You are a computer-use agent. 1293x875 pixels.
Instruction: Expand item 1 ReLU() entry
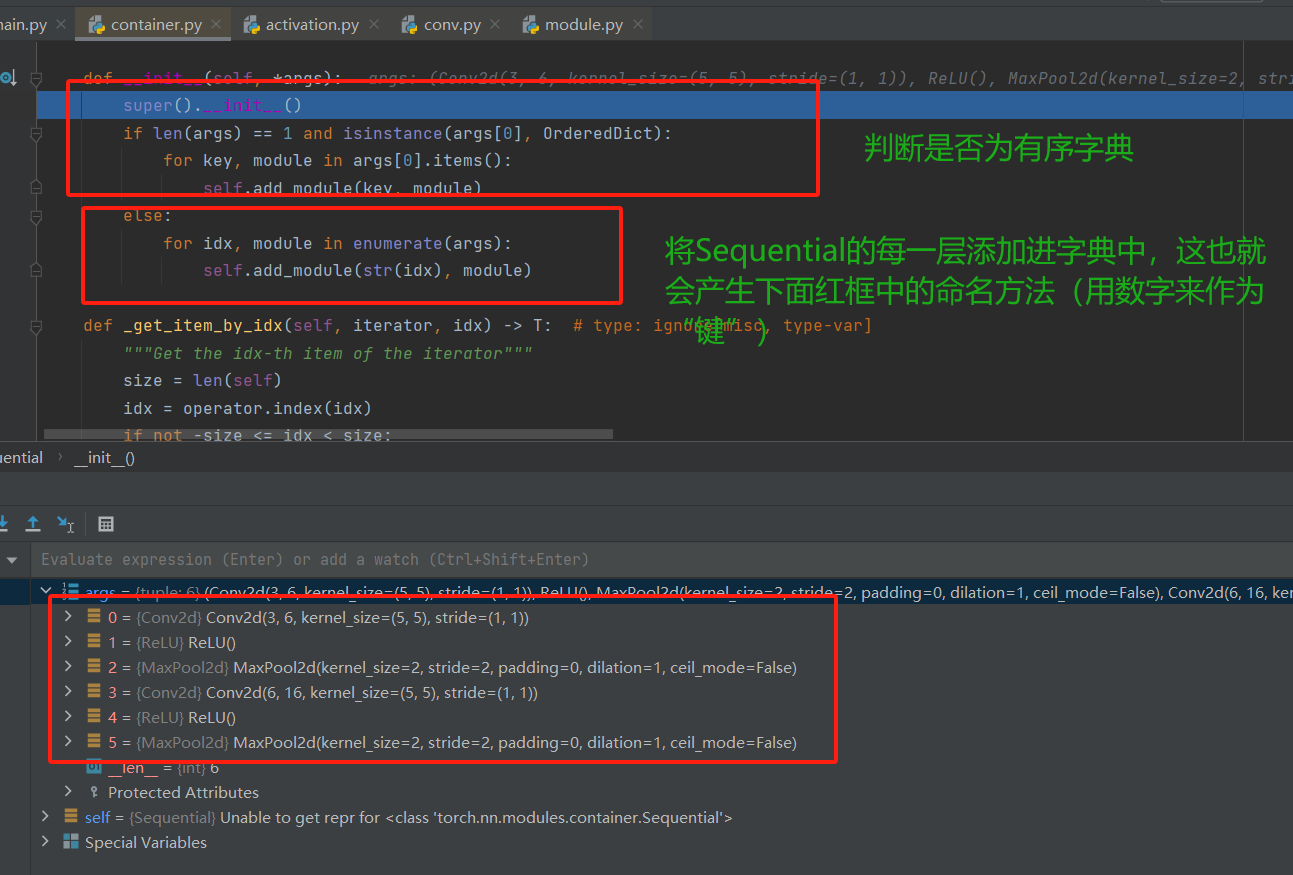68,642
